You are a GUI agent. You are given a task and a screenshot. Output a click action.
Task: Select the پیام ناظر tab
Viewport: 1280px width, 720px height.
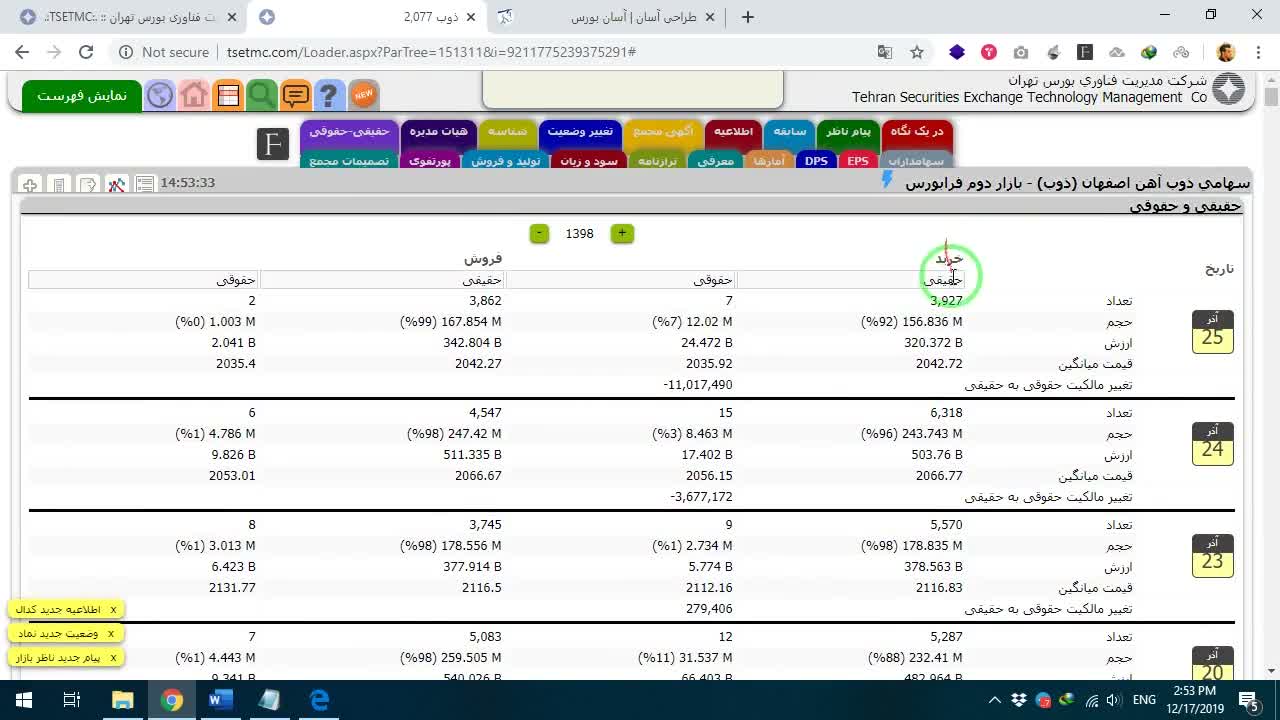click(848, 132)
